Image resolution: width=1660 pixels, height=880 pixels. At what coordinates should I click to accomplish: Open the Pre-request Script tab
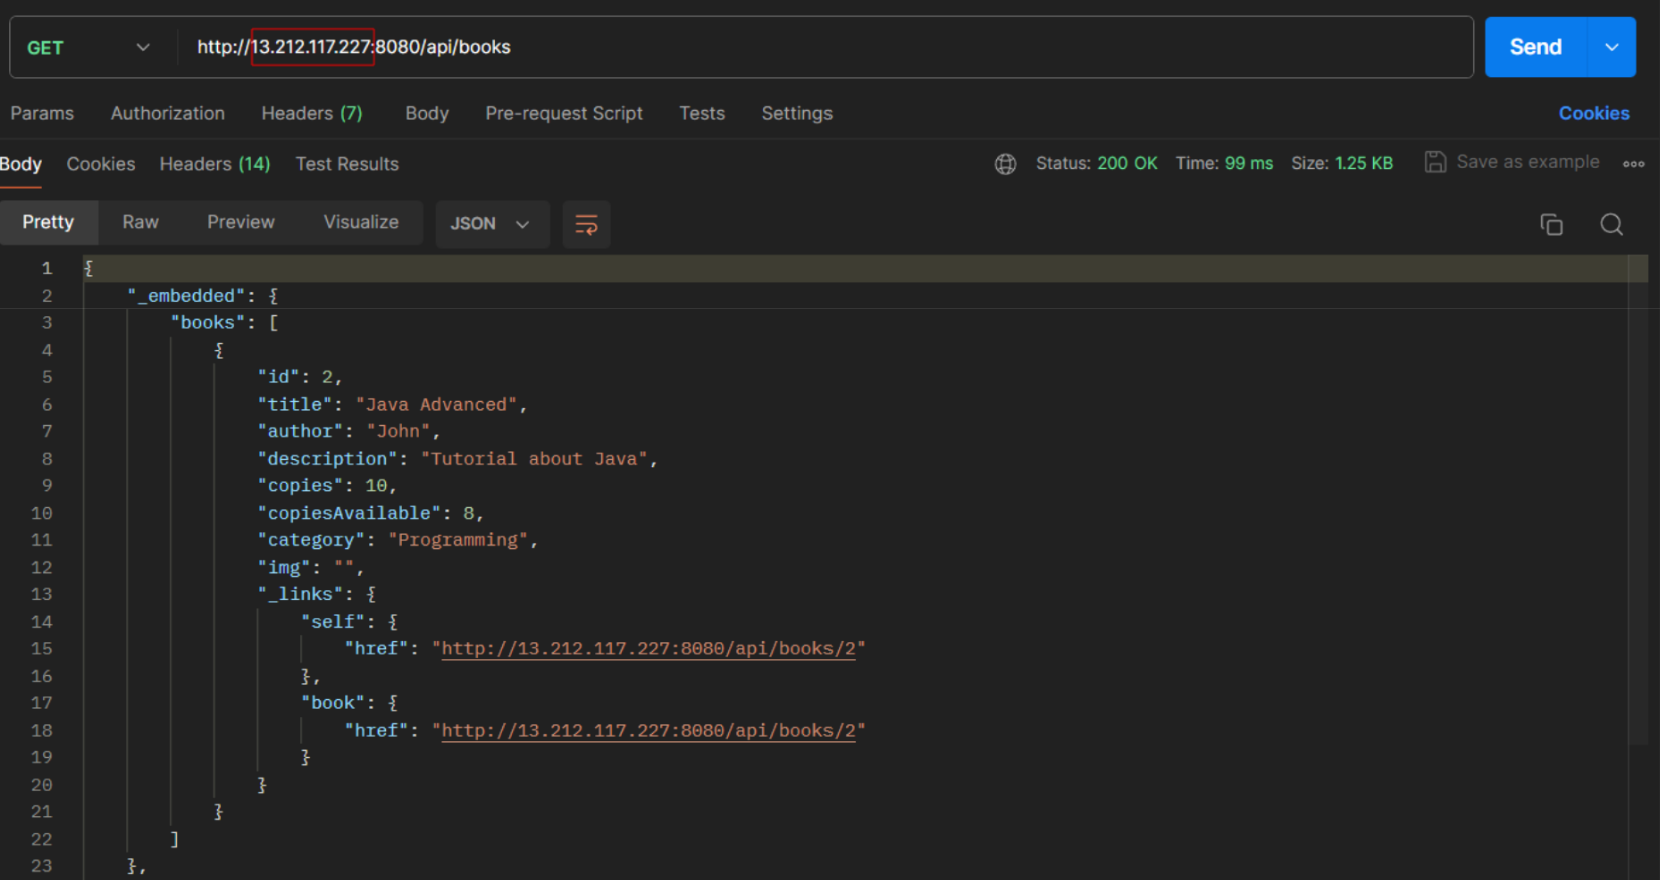(x=564, y=113)
